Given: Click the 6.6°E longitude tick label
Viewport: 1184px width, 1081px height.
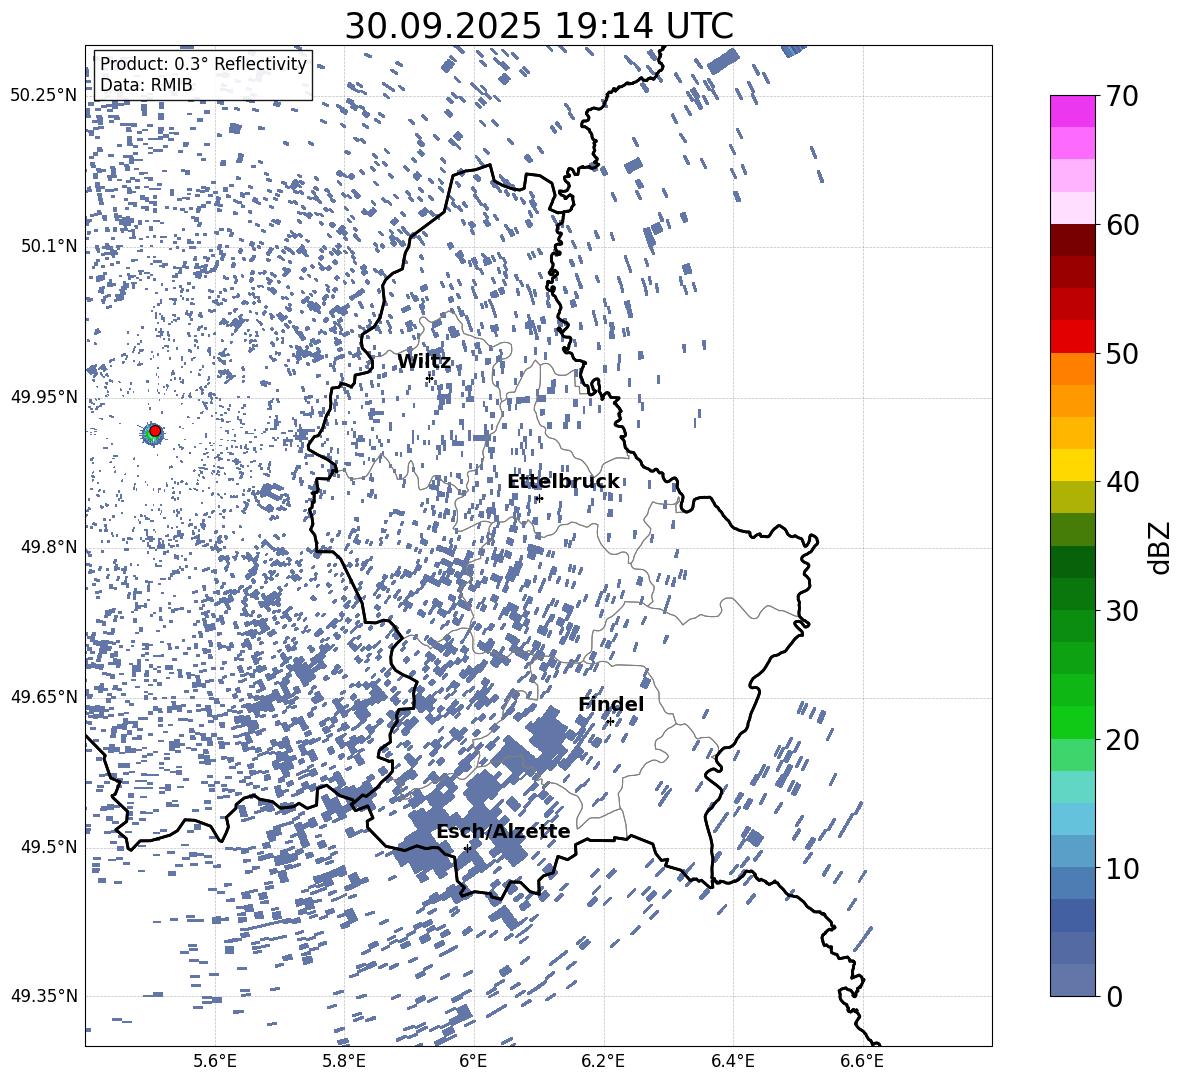Looking at the screenshot, I should coord(862,1061).
